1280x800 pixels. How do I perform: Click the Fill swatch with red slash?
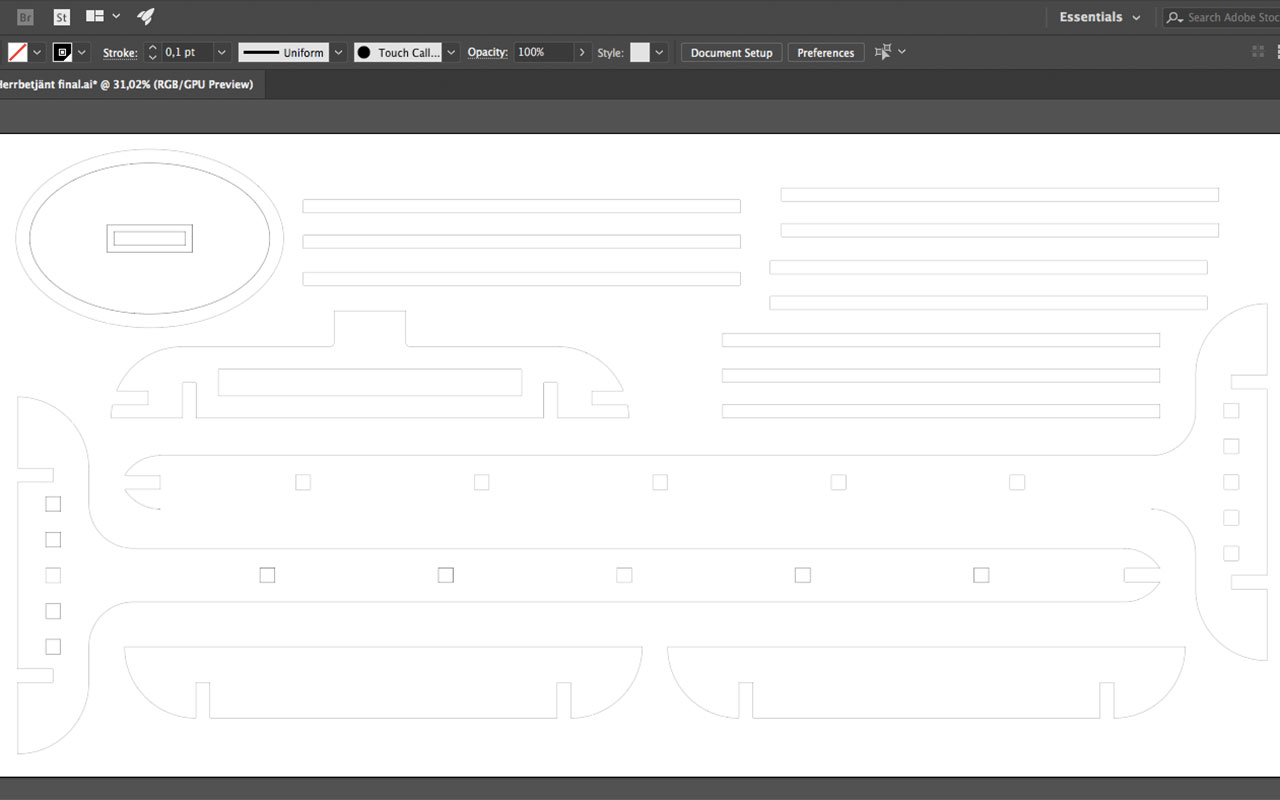coord(18,52)
